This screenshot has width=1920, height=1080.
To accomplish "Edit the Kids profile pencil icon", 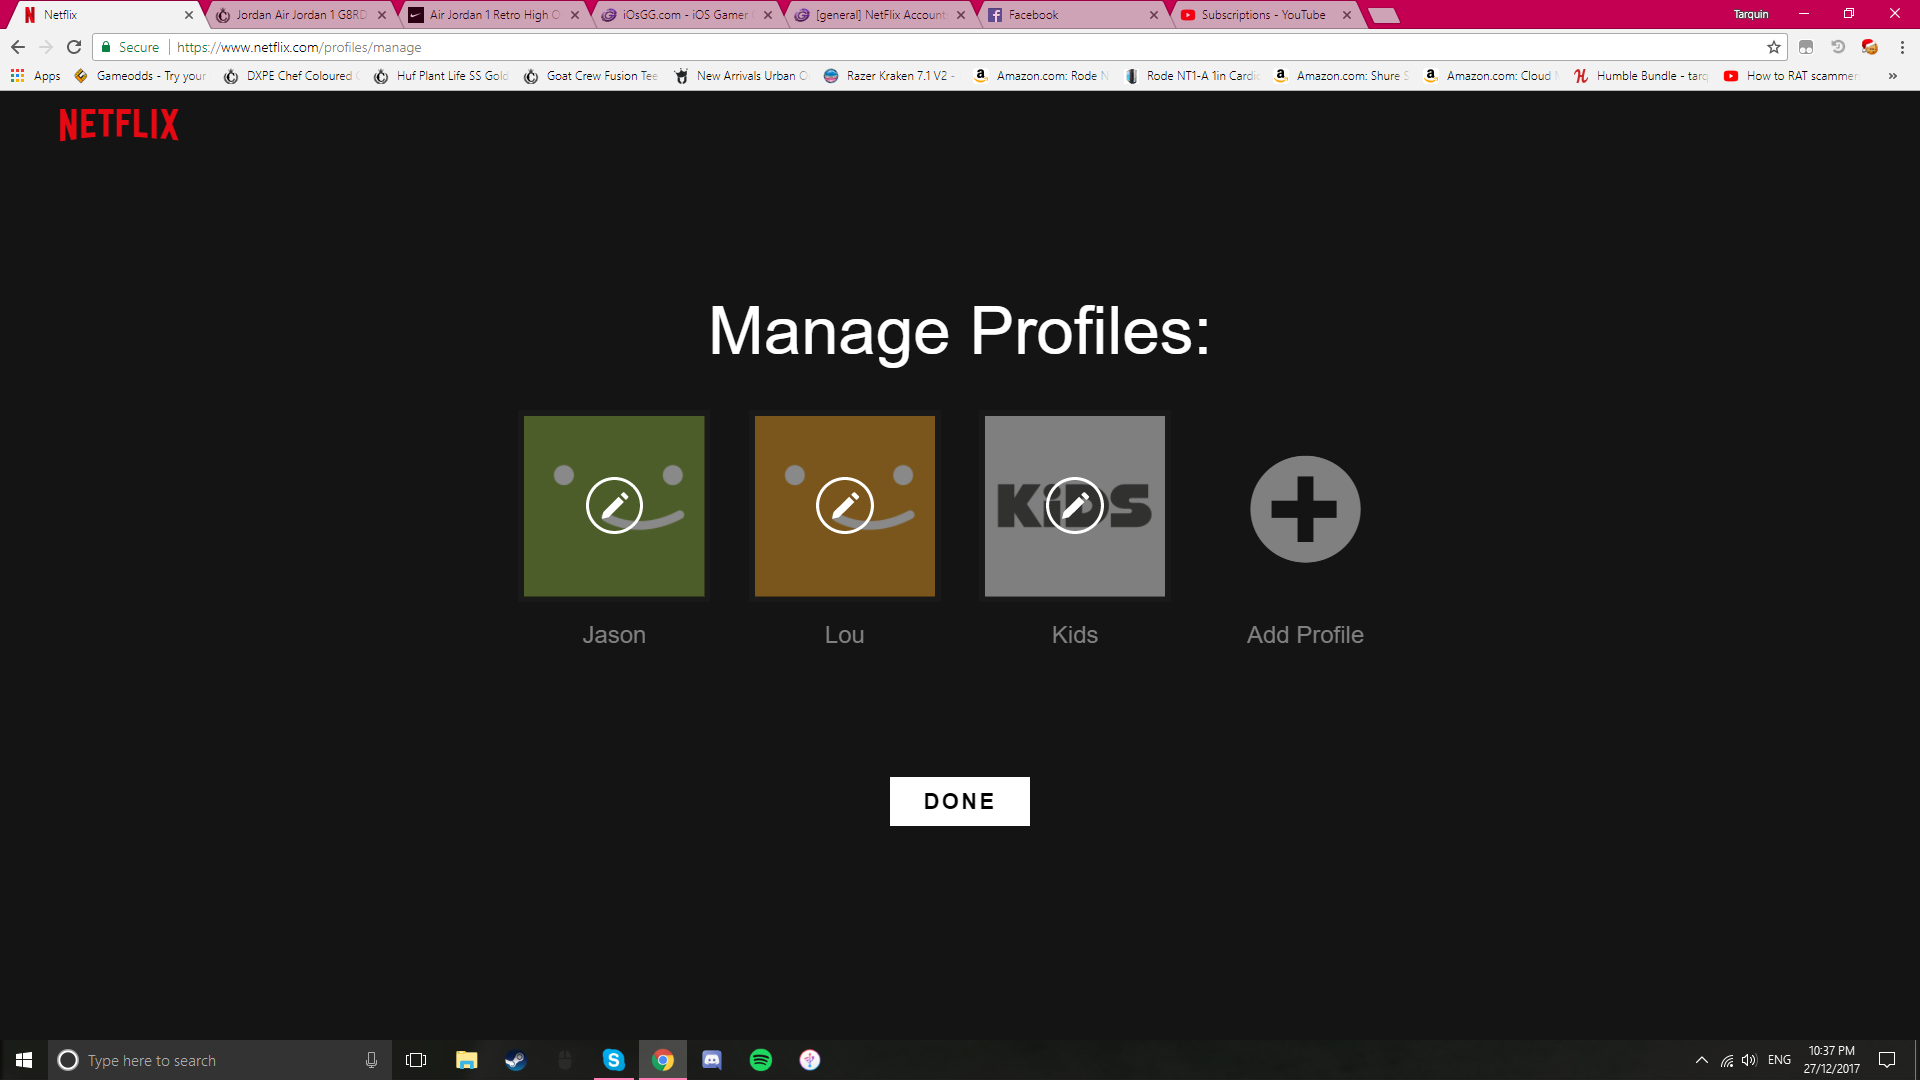I will (1075, 506).
